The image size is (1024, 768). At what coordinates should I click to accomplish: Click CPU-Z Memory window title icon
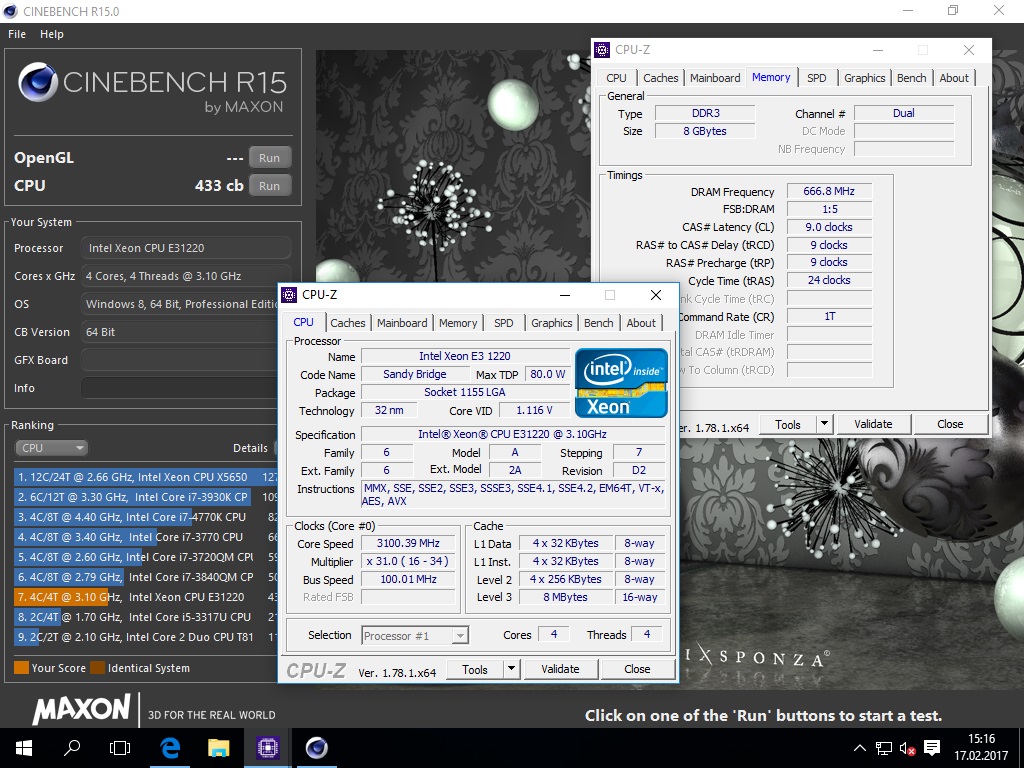[601, 50]
